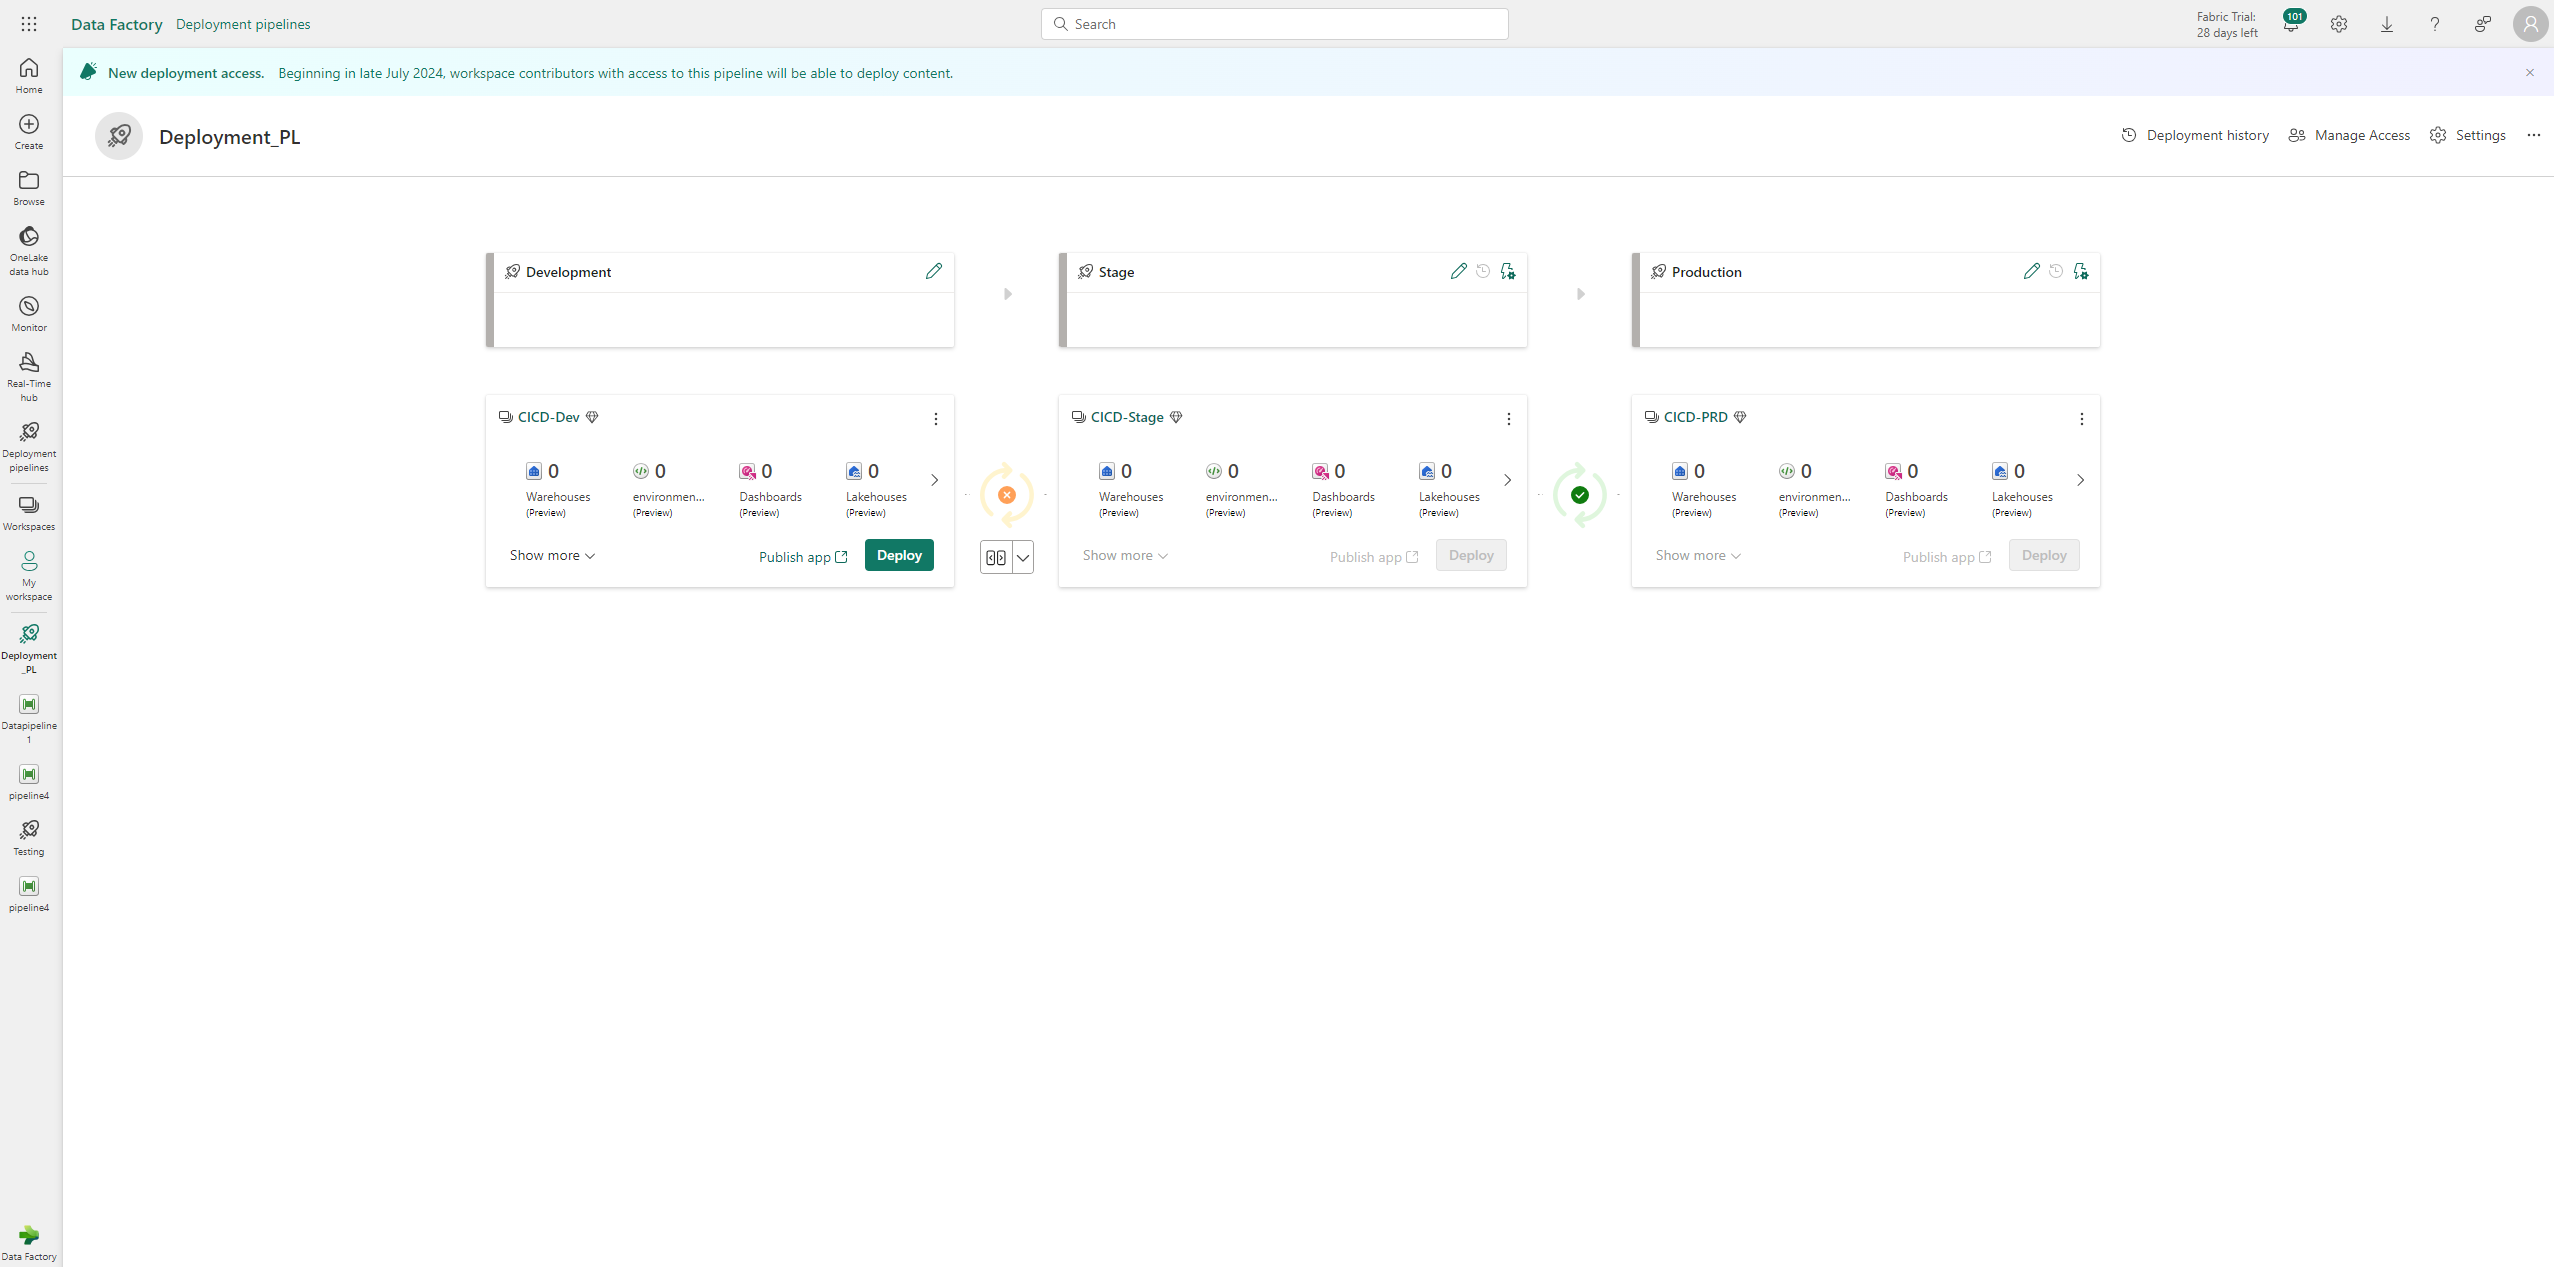Select Deployment_PL in the sidebar
The height and width of the screenshot is (1267, 2554).
point(29,649)
